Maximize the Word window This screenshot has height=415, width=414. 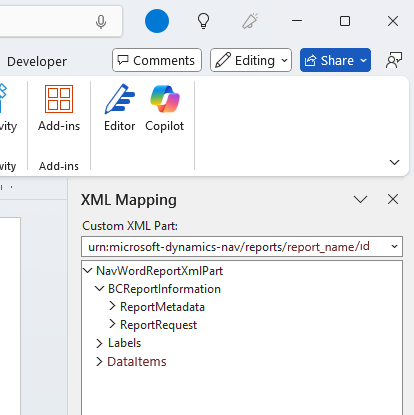(345, 21)
